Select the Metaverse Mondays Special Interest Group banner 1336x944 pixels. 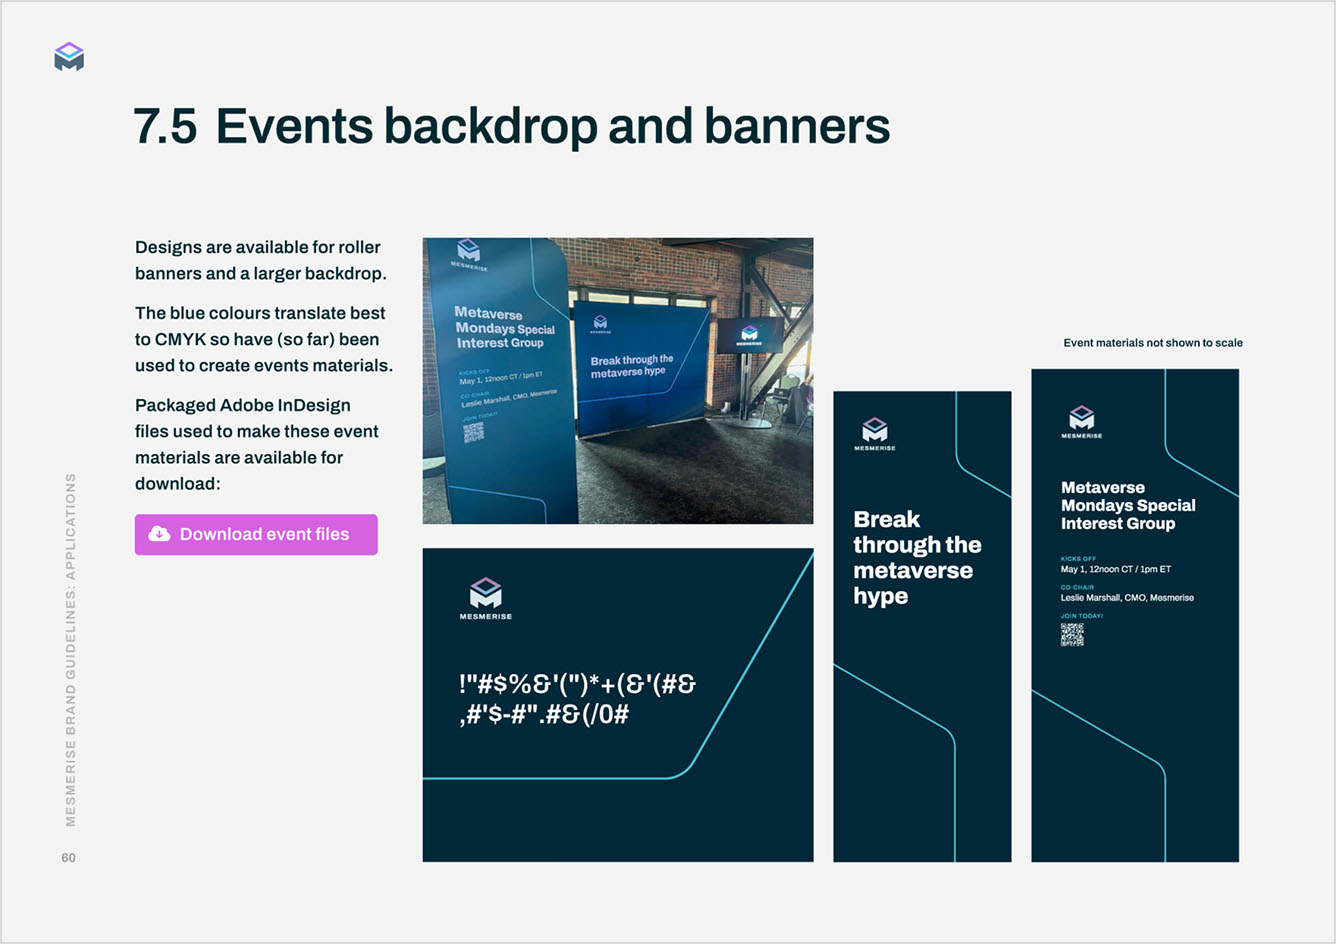pos(1135,615)
